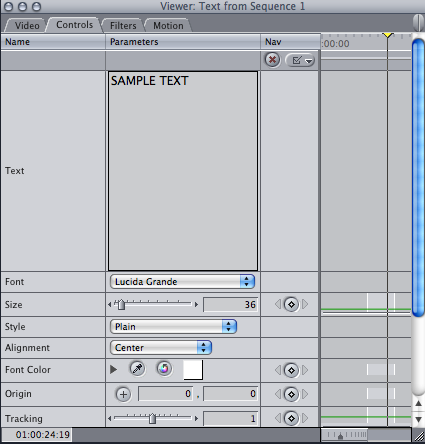Open the Alignment dropdown showing Center
The height and width of the screenshot is (444, 425).
[x=161, y=348]
